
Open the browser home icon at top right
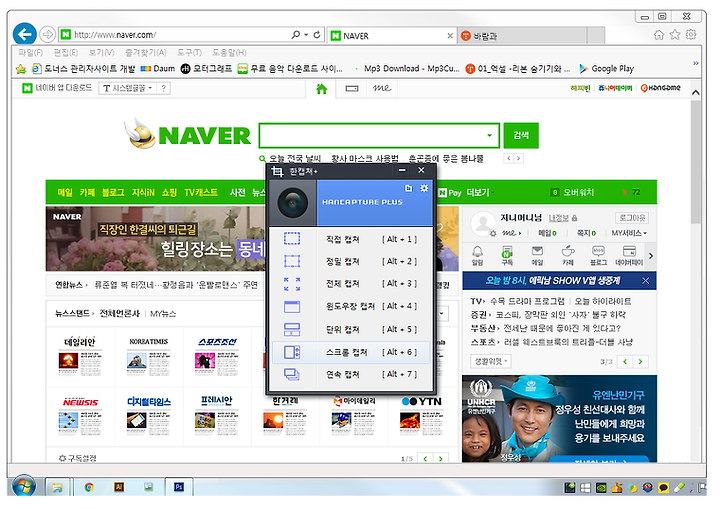(659, 35)
